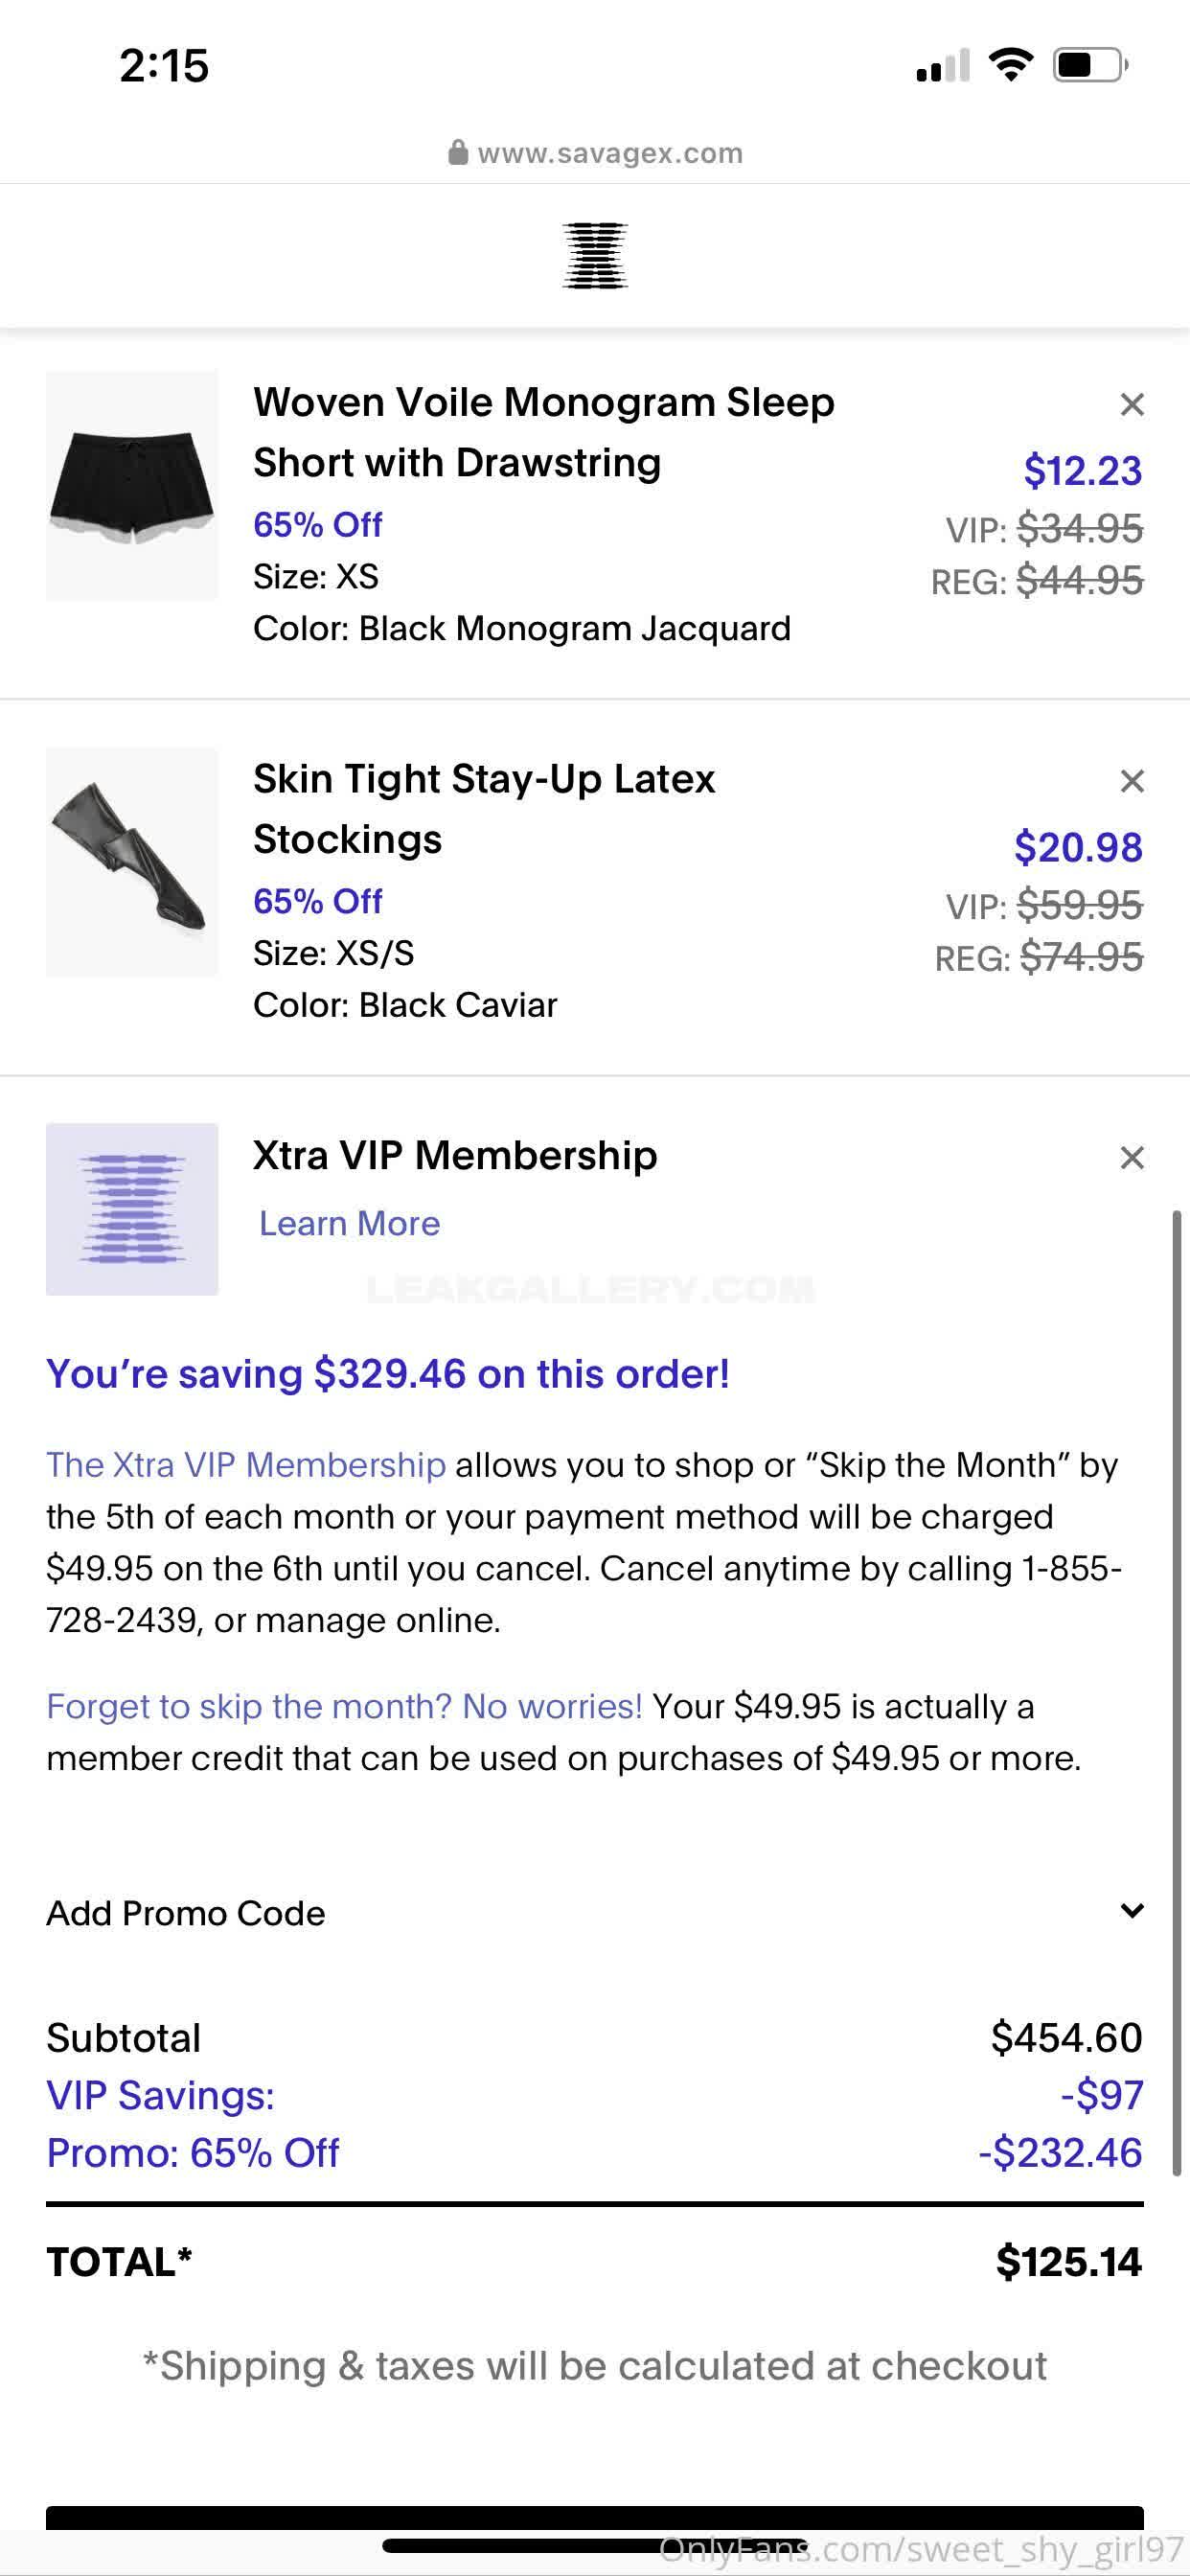Tap the battery indicator icon
The width and height of the screenshot is (1190, 2576).
pos(1089,65)
